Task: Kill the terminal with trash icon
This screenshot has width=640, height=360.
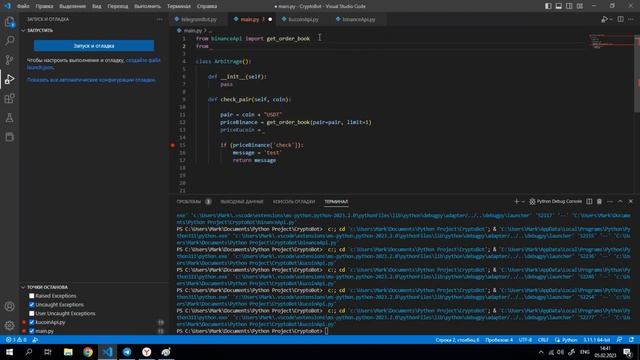Action: point(599,202)
